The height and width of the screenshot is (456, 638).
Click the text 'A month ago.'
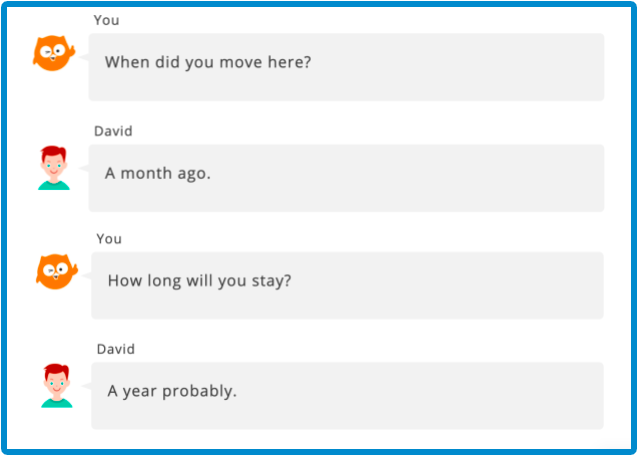coord(158,174)
